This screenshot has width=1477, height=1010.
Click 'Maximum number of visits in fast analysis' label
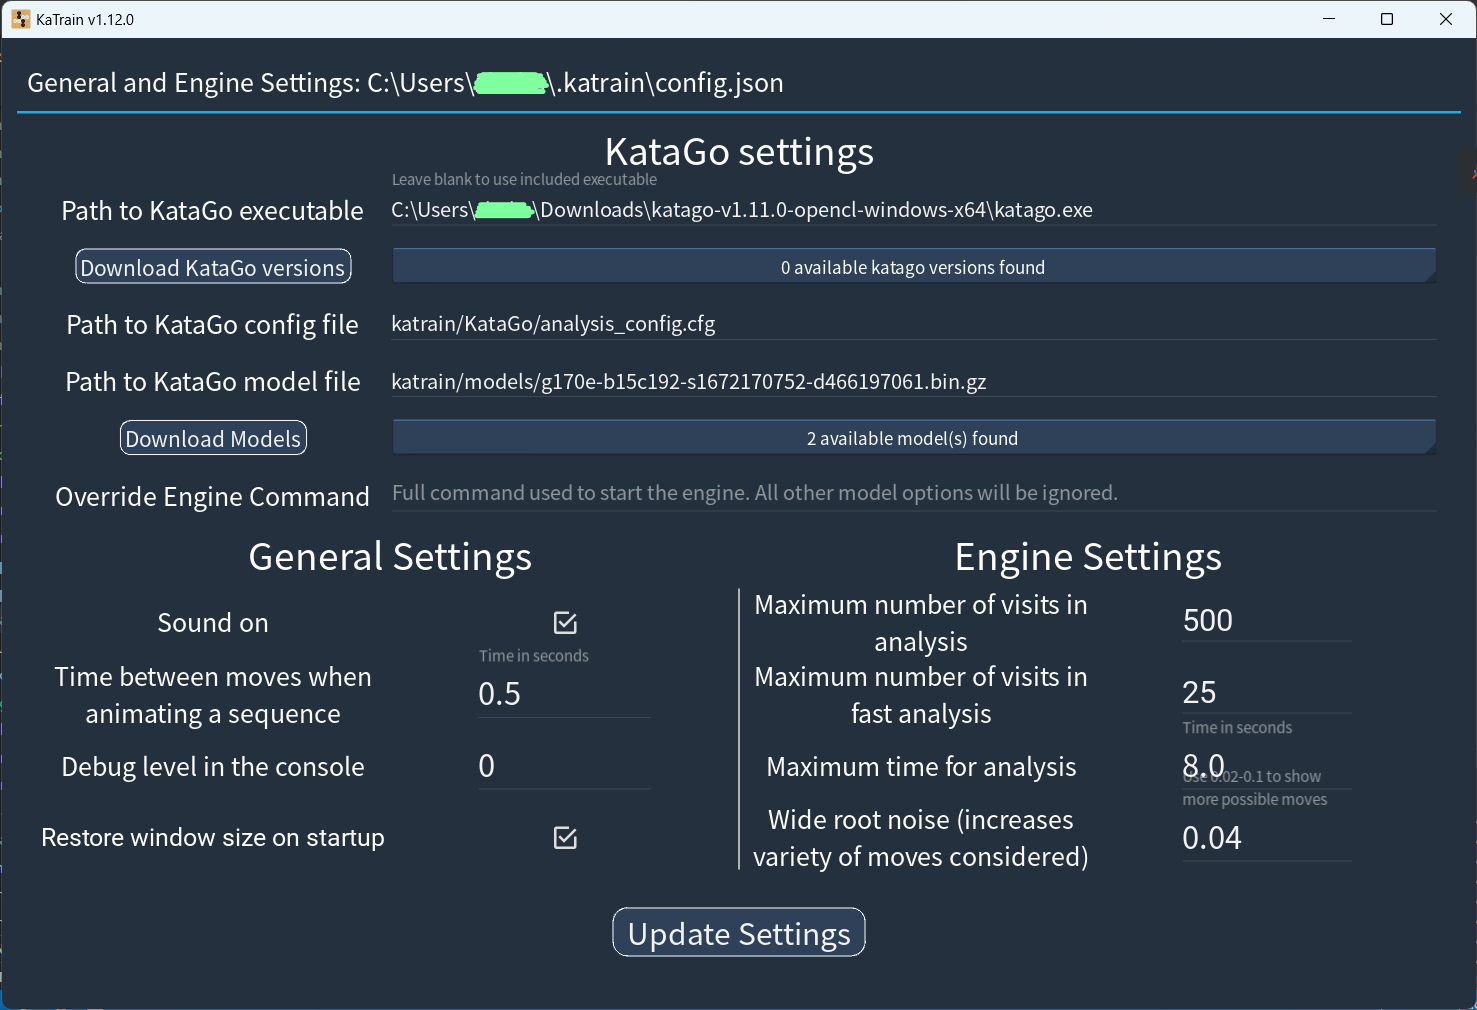[921, 695]
